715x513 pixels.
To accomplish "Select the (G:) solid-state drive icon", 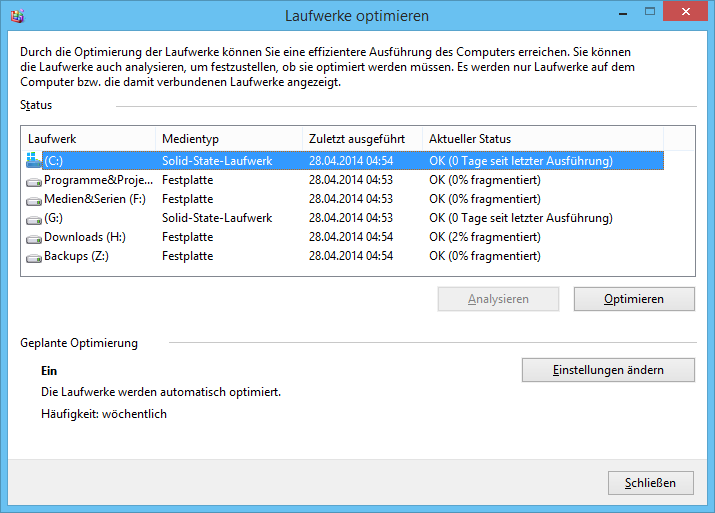I will pyautogui.click(x=35, y=218).
